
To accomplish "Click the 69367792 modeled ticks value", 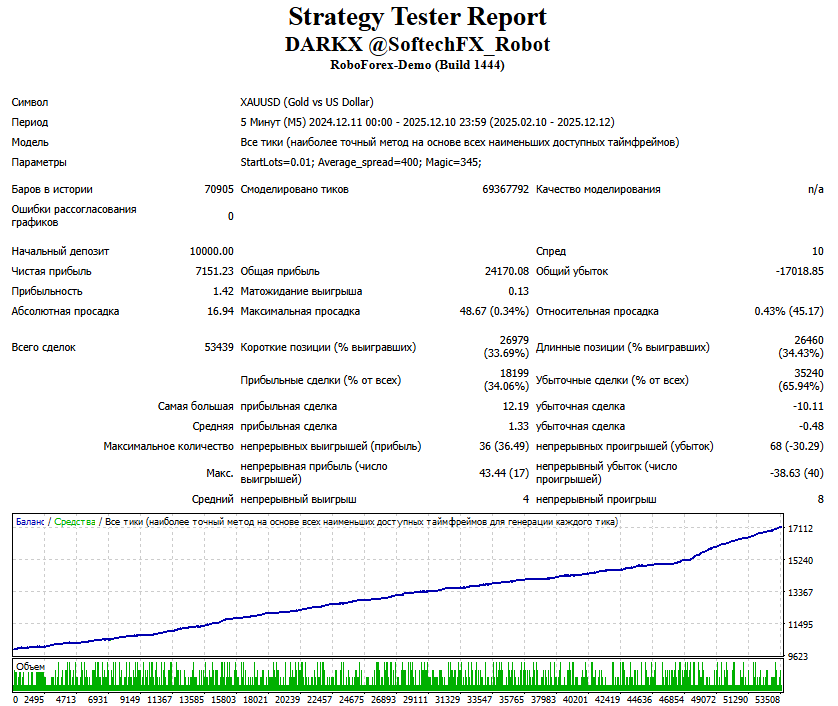I will coord(505,189).
